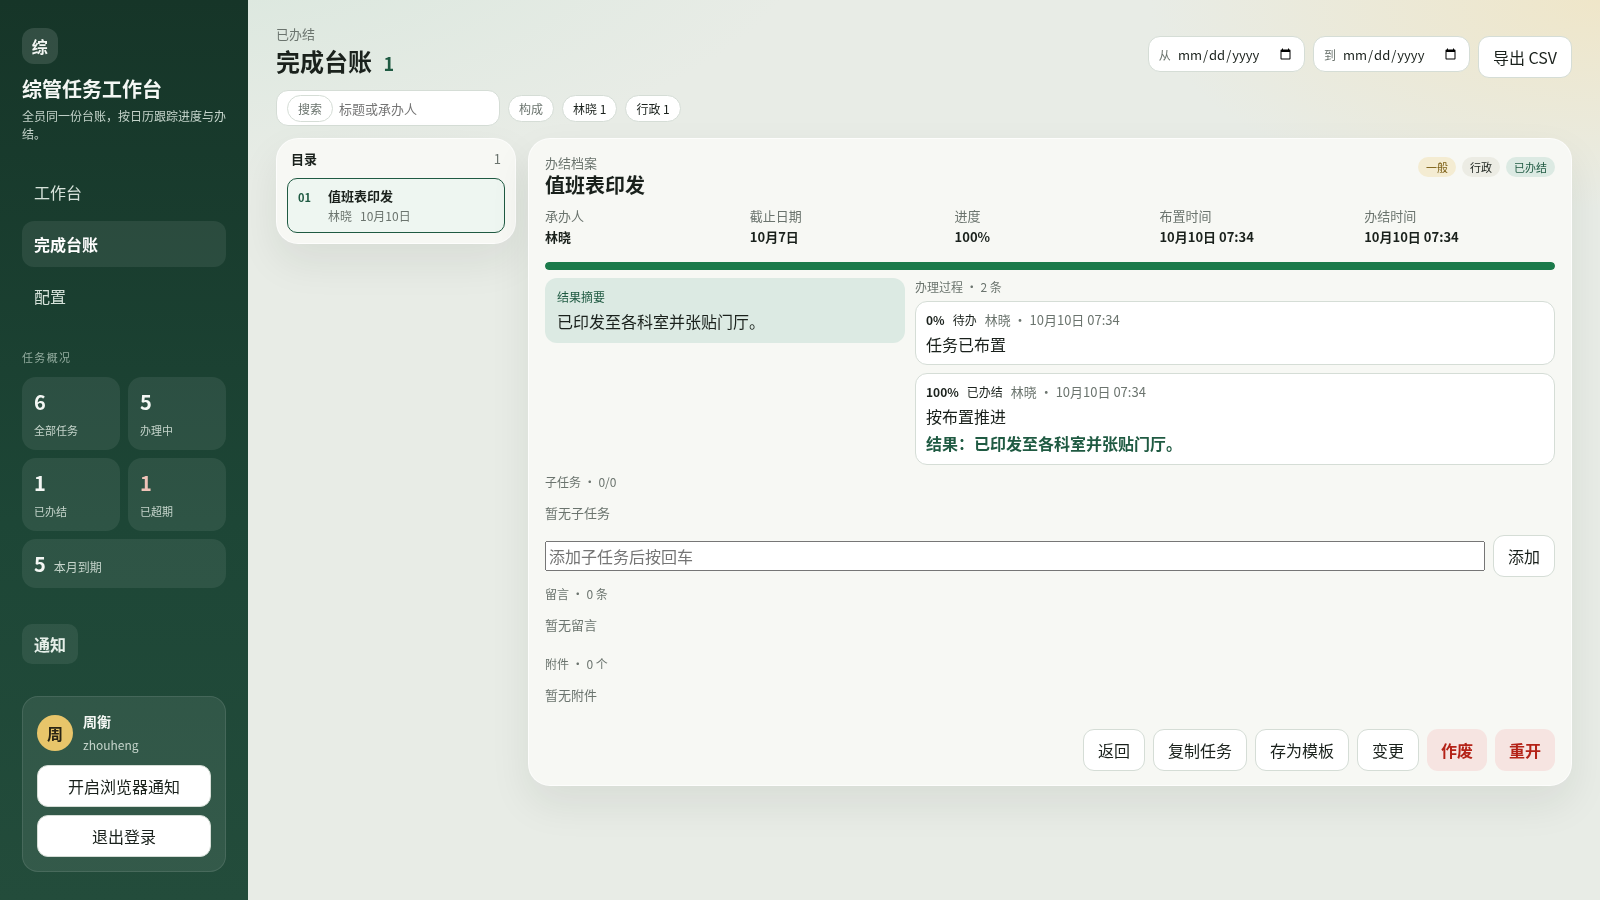This screenshot has width=1600, height=900.
Task: Click the 一般 priority tag
Action: [x=1437, y=167]
